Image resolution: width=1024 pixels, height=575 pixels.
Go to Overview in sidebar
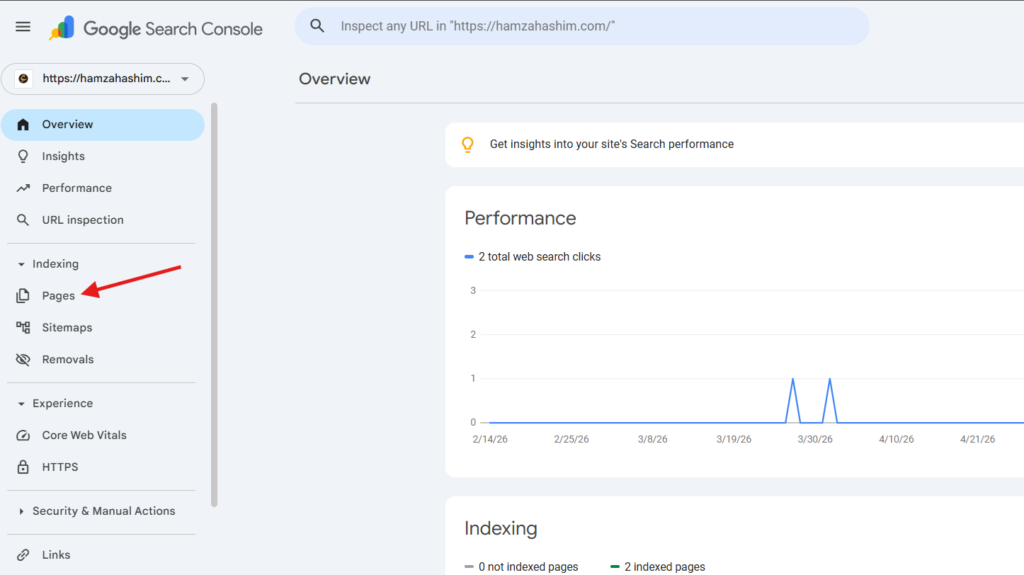(x=103, y=125)
